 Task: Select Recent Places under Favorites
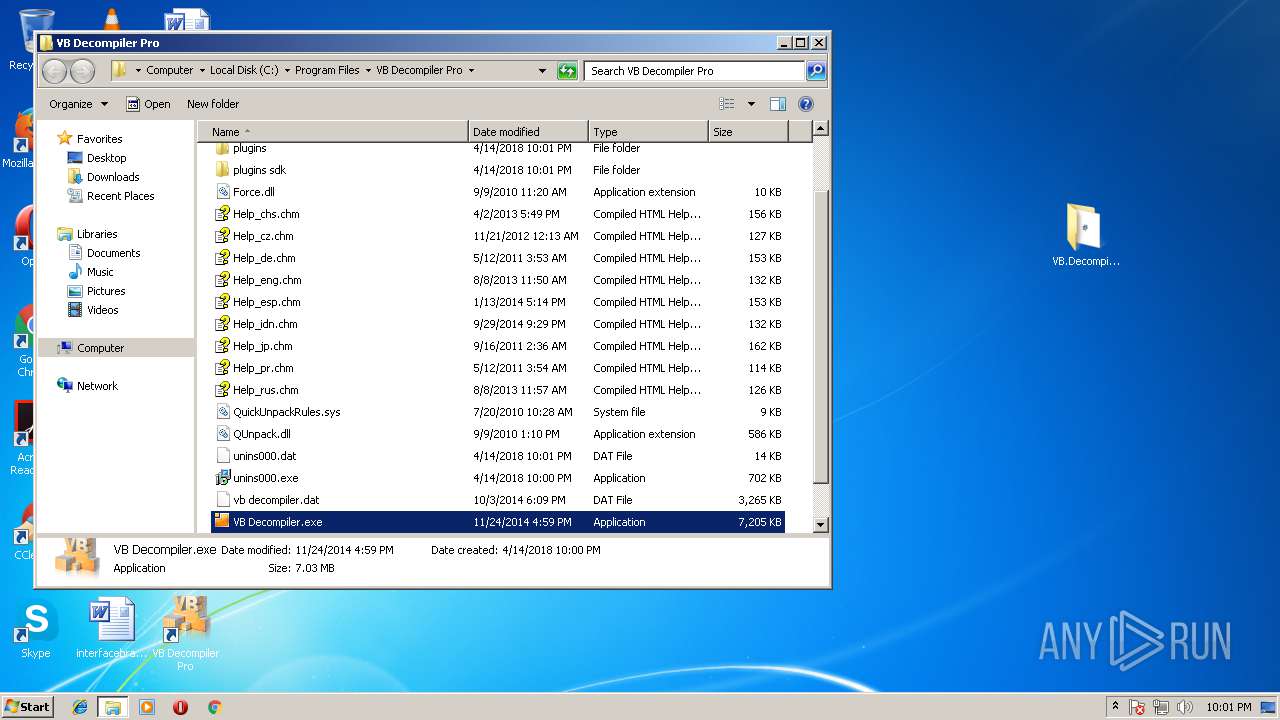click(111, 196)
